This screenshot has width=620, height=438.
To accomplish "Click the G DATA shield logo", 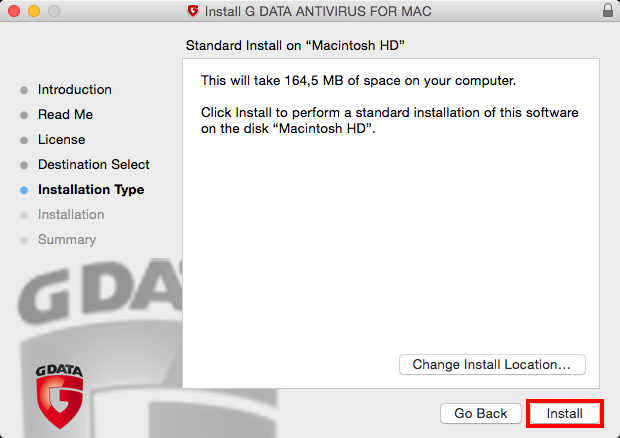I will (x=59, y=396).
